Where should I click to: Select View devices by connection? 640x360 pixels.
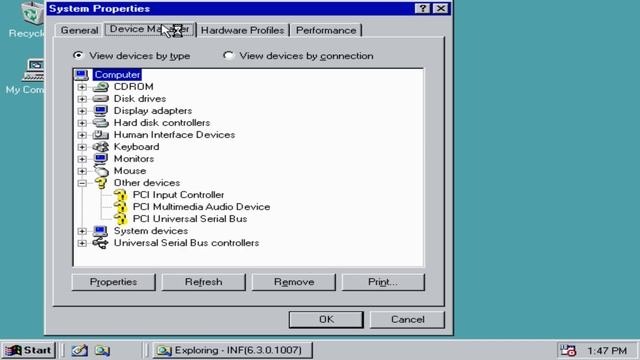298,56
